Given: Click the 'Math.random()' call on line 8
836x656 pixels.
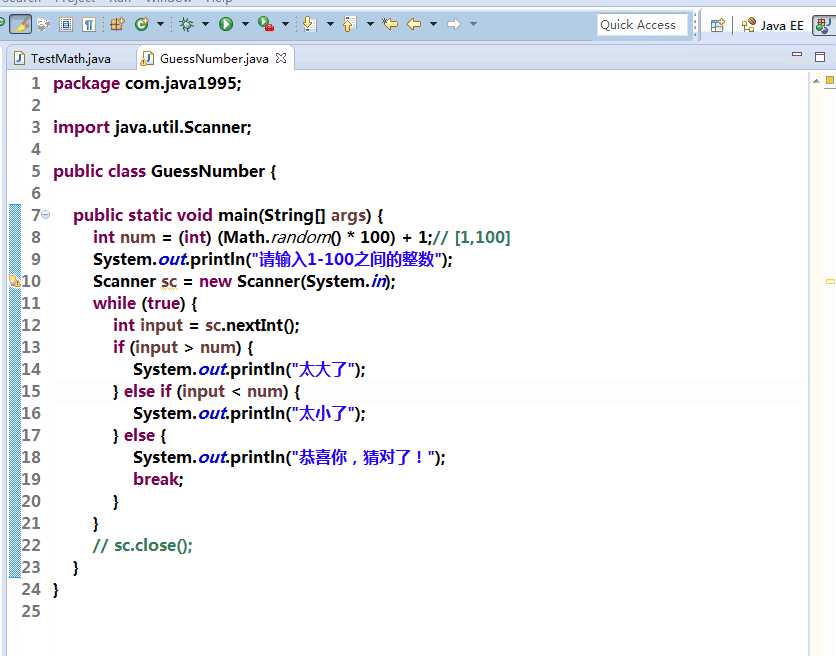Looking at the screenshot, I should [x=283, y=237].
